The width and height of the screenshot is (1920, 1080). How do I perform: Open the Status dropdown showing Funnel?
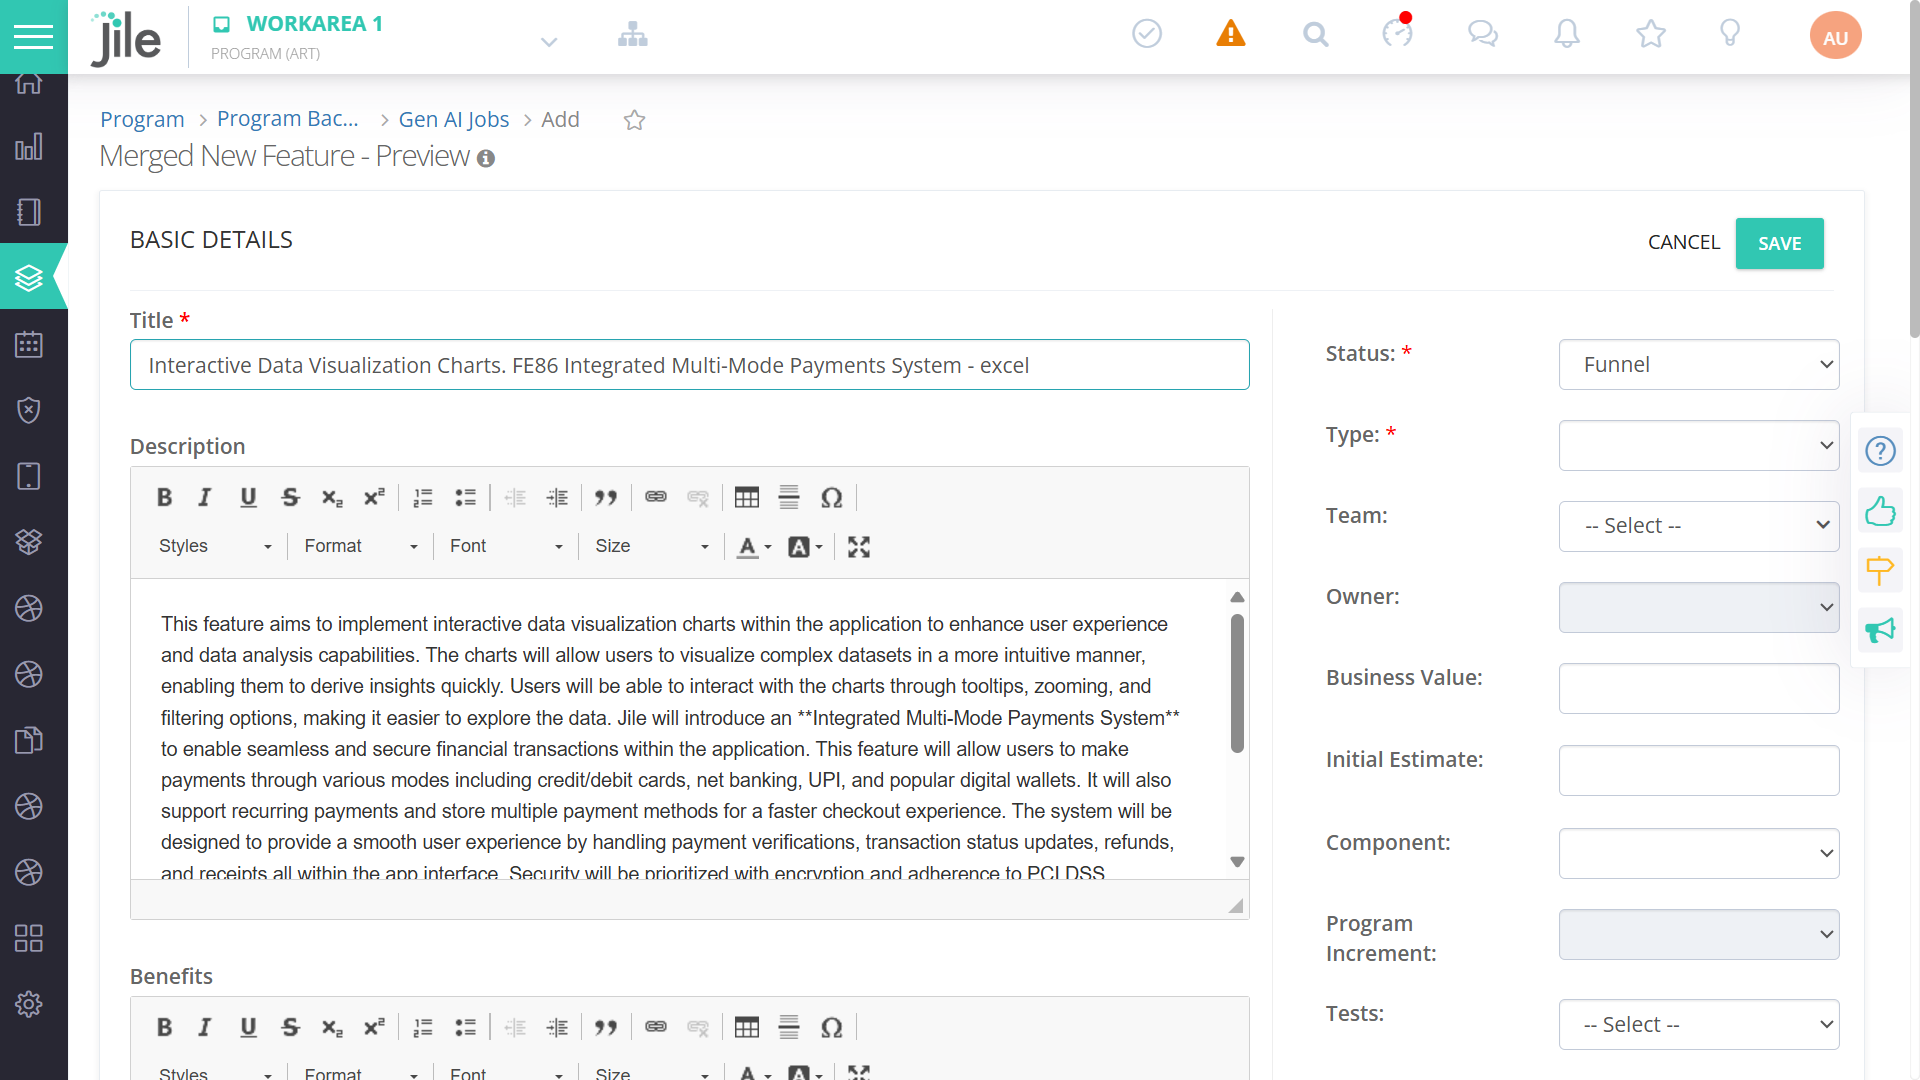(1699, 365)
